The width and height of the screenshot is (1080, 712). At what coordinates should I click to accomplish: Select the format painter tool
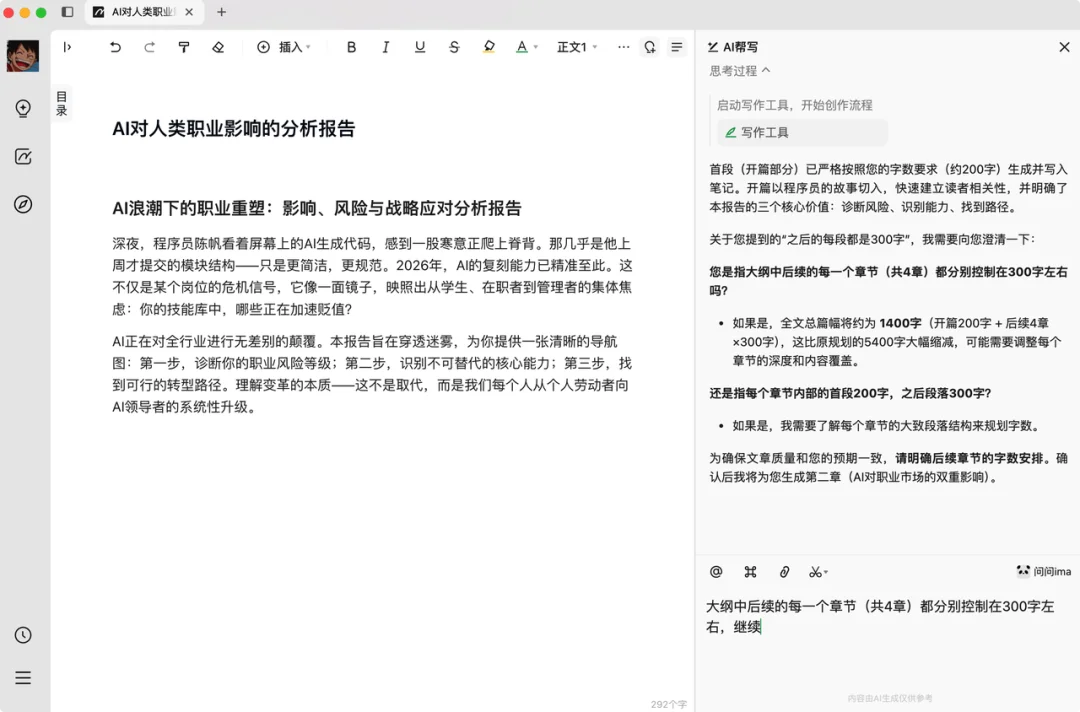point(184,47)
